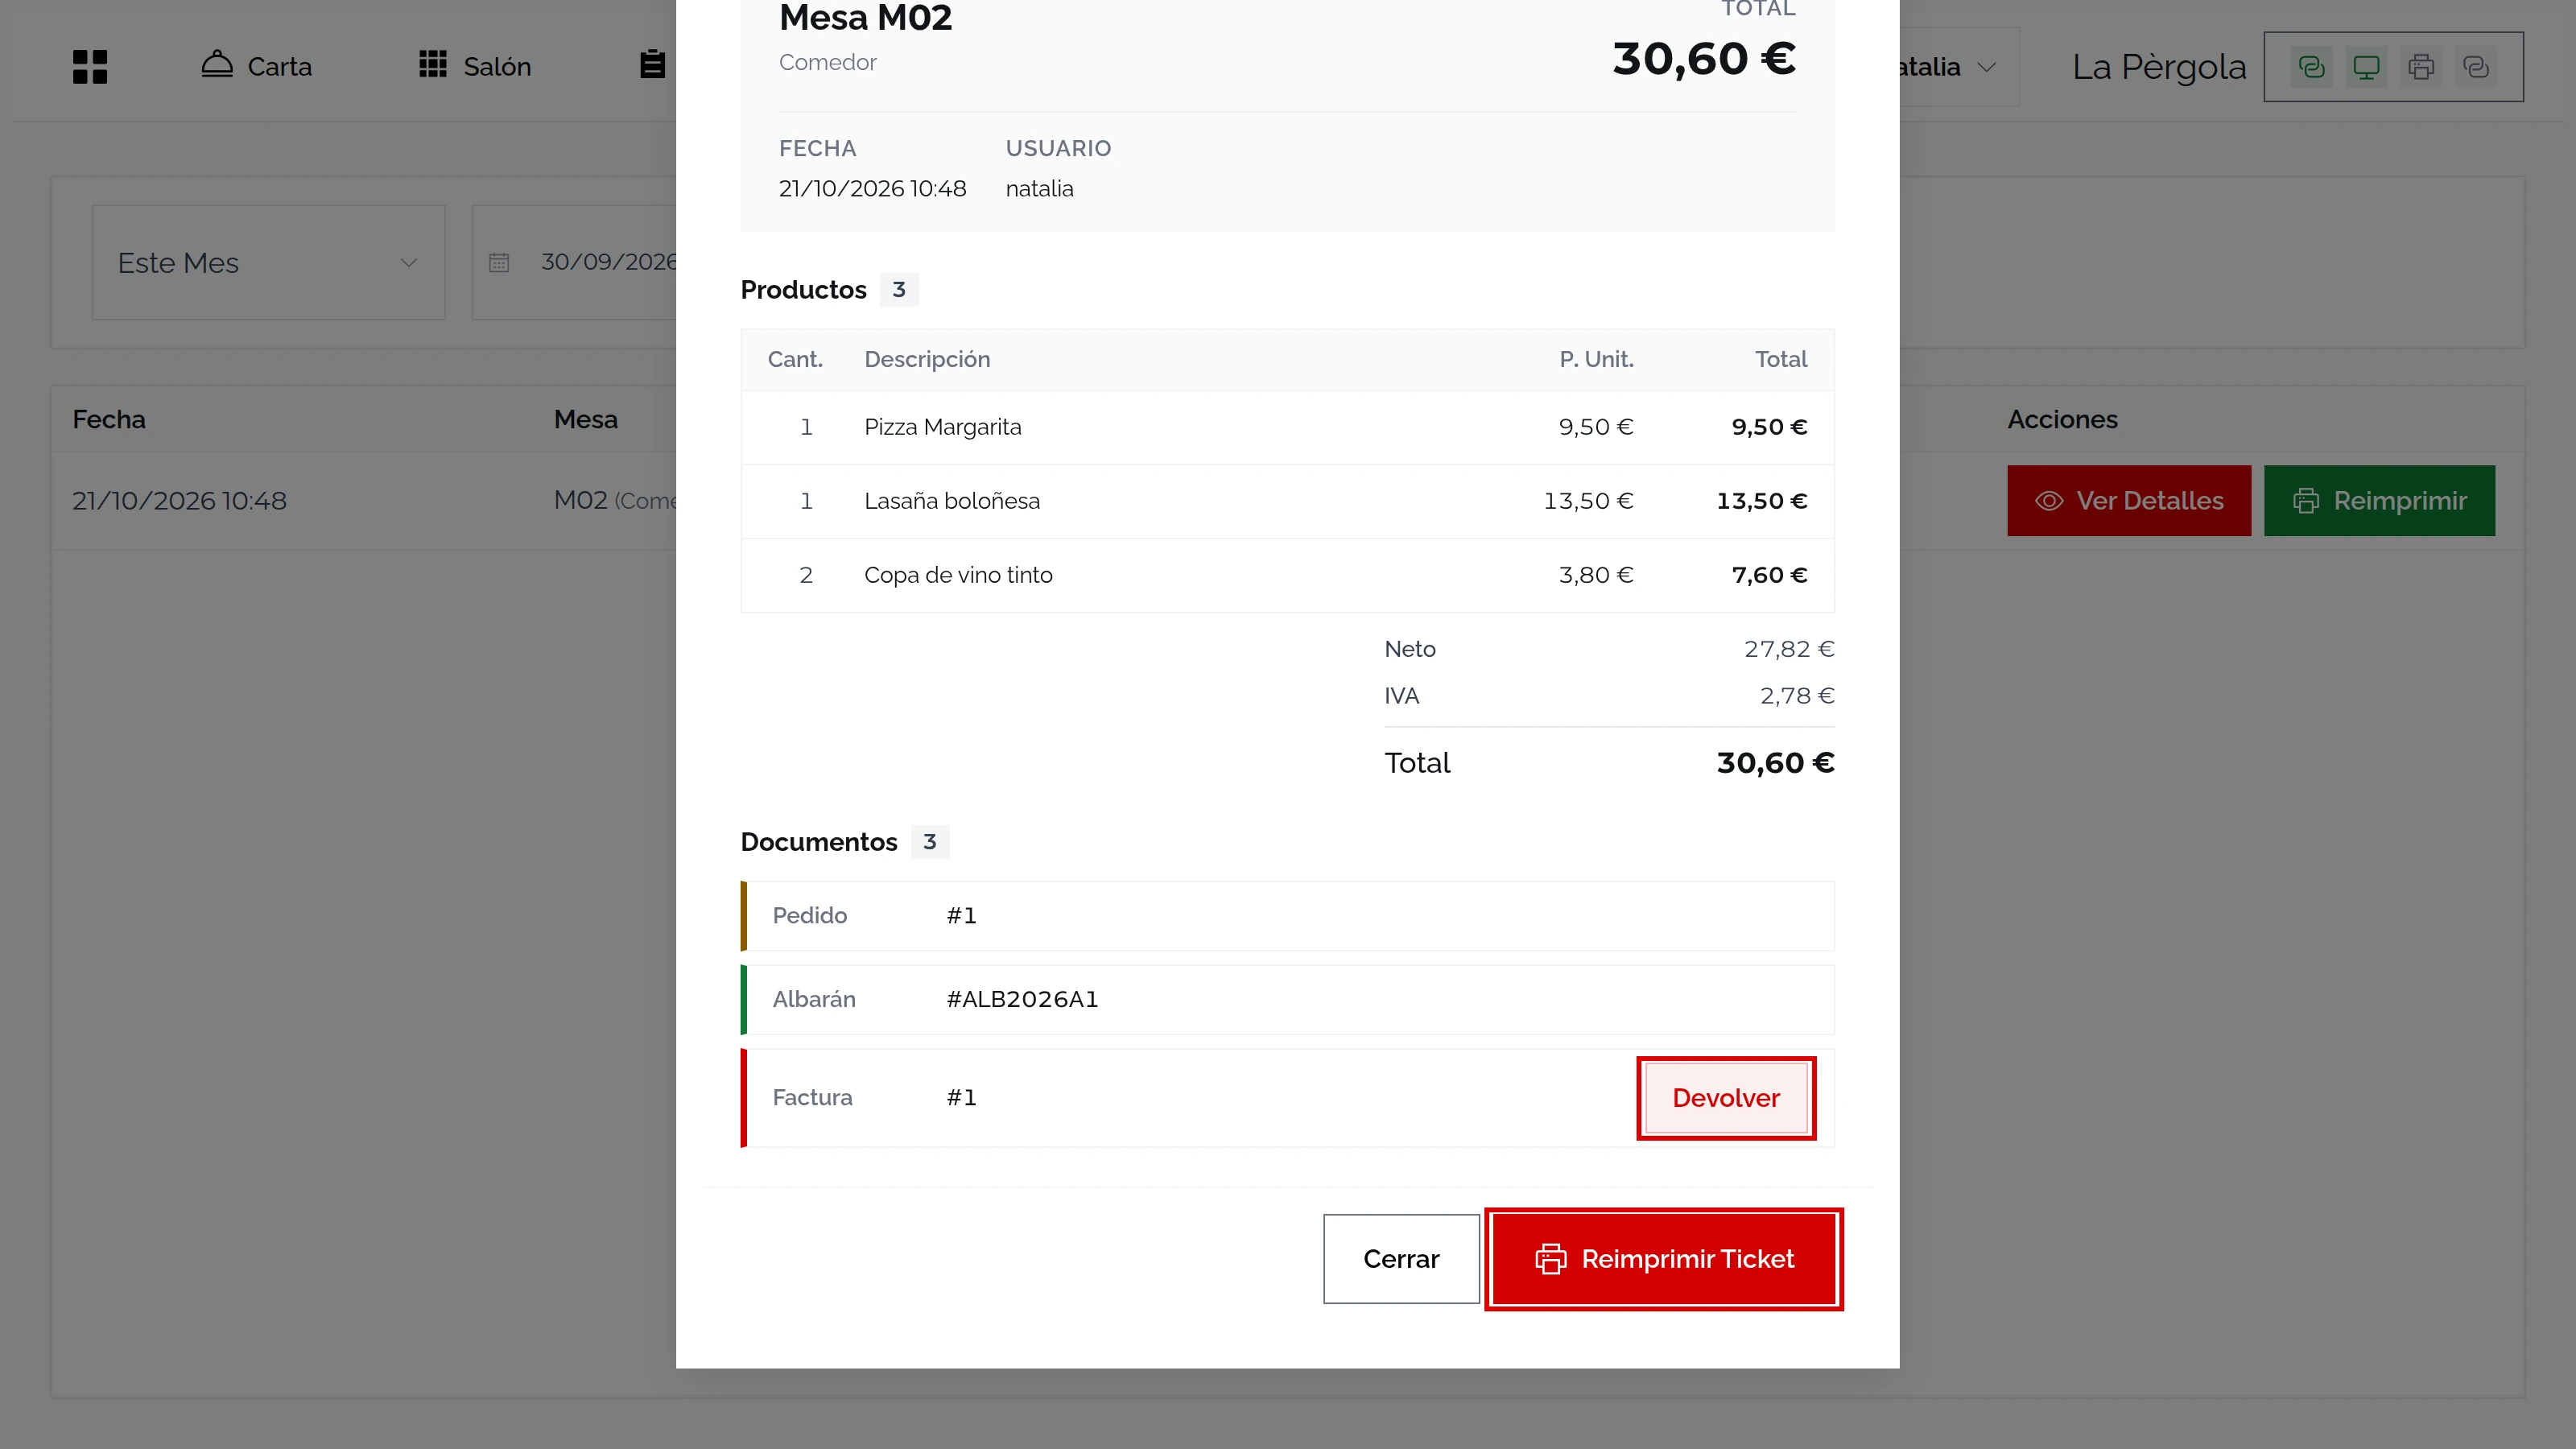
Task: Open the Este Mes period dropdown
Action: [x=268, y=263]
